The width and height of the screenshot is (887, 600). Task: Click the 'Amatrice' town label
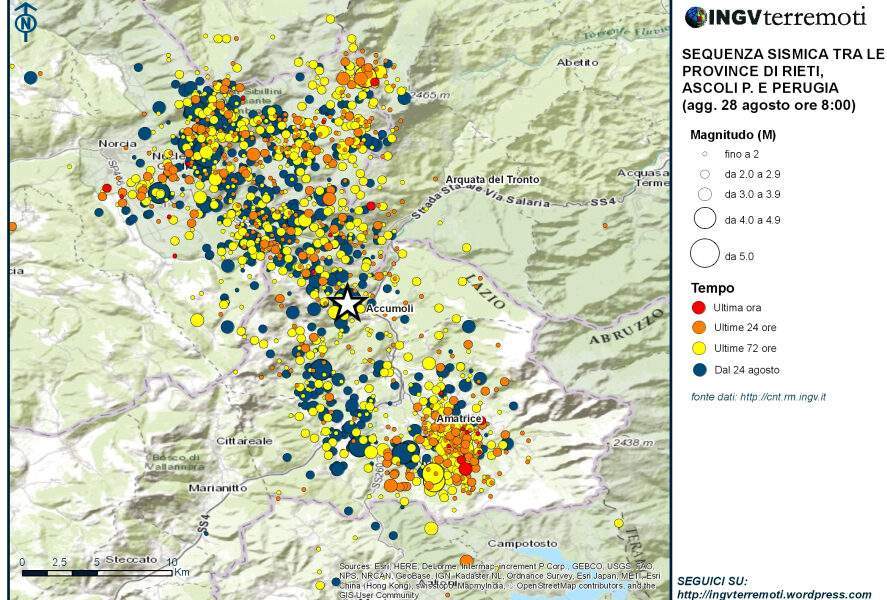pyautogui.click(x=458, y=419)
